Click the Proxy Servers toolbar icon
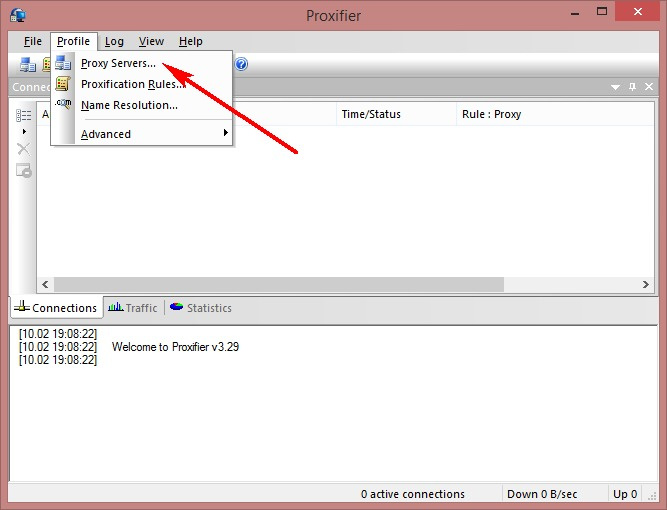 point(28,65)
